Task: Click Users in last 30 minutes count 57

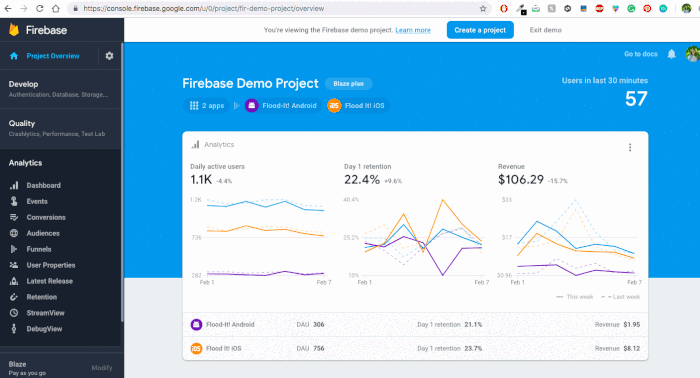Action: point(636,99)
